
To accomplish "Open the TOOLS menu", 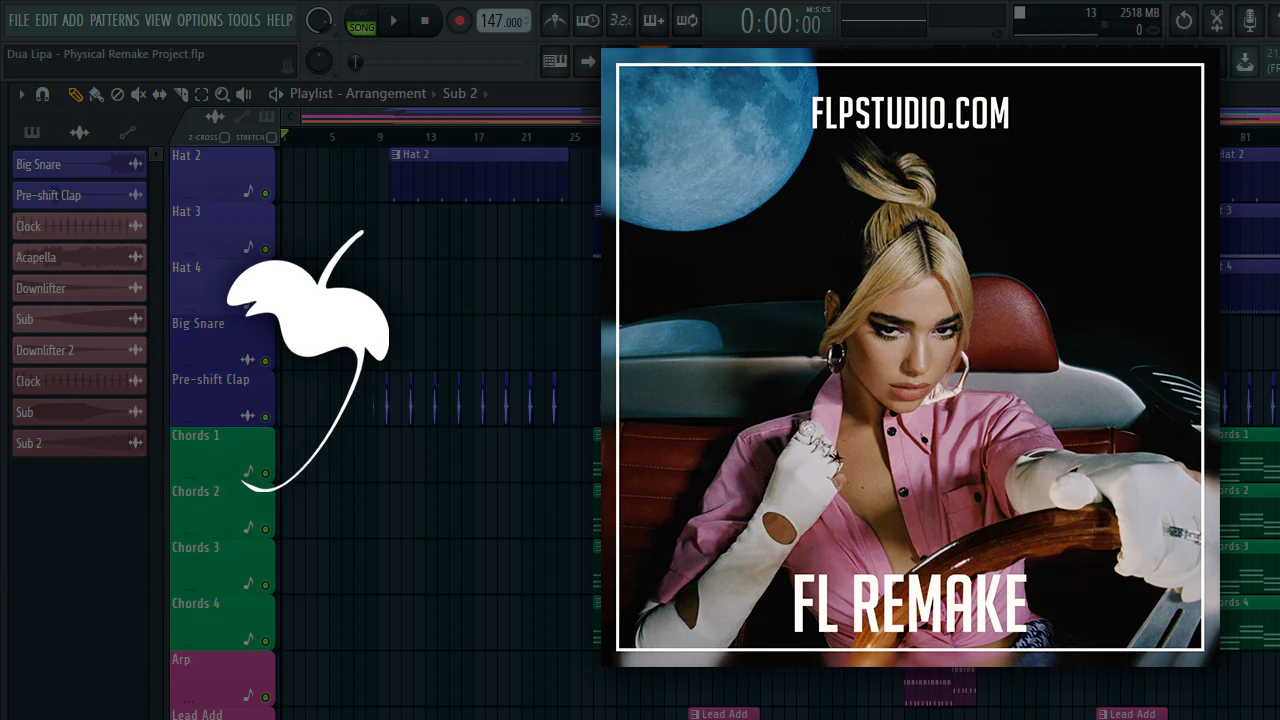I will coord(244,20).
